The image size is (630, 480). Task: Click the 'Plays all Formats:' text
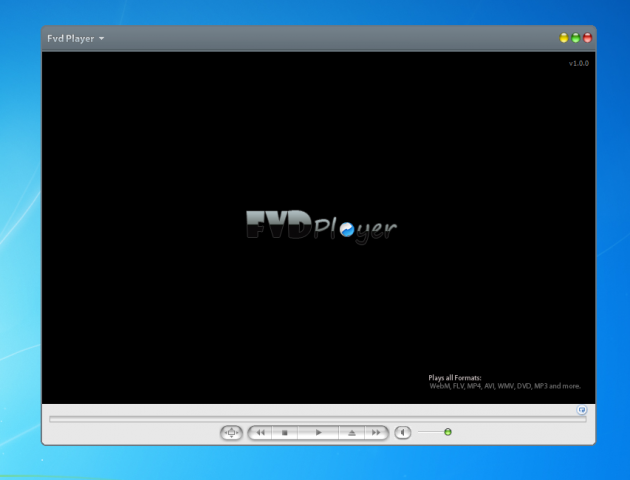point(455,378)
